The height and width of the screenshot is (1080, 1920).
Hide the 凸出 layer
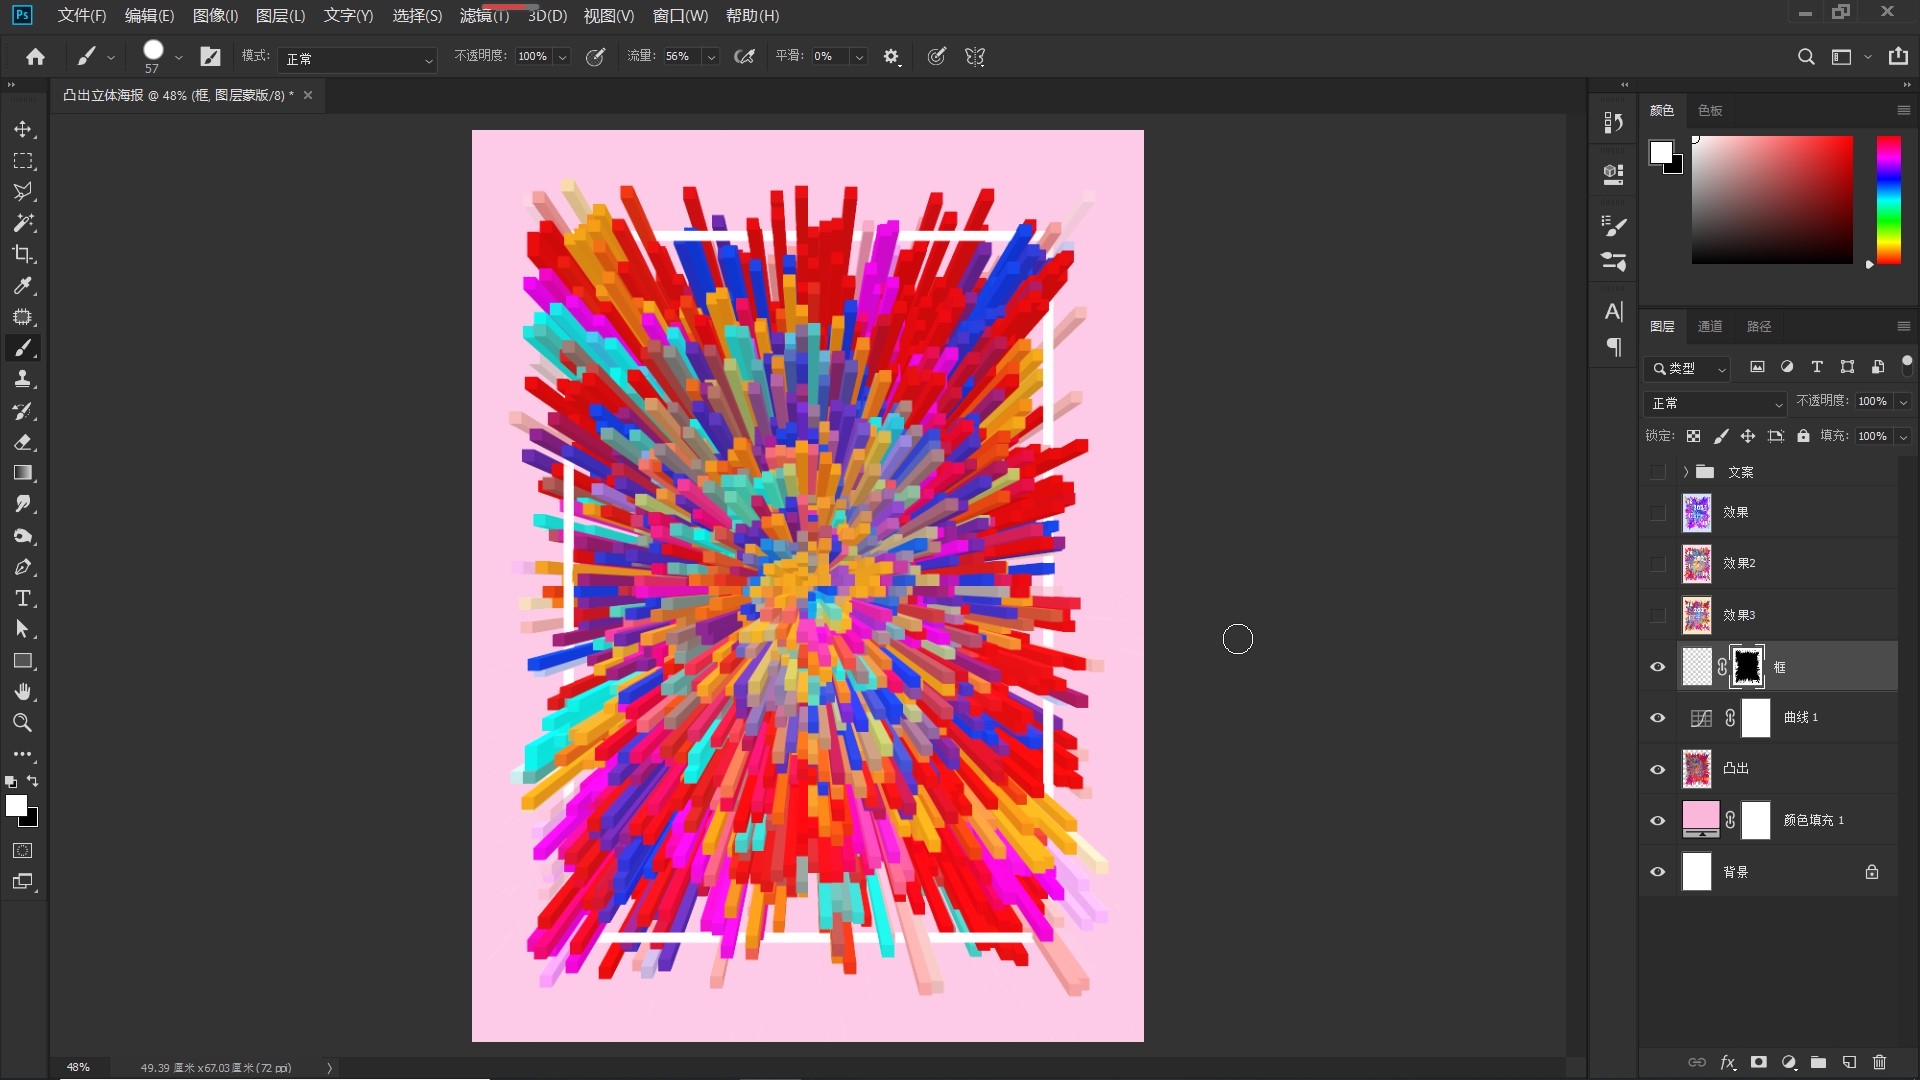click(1657, 769)
